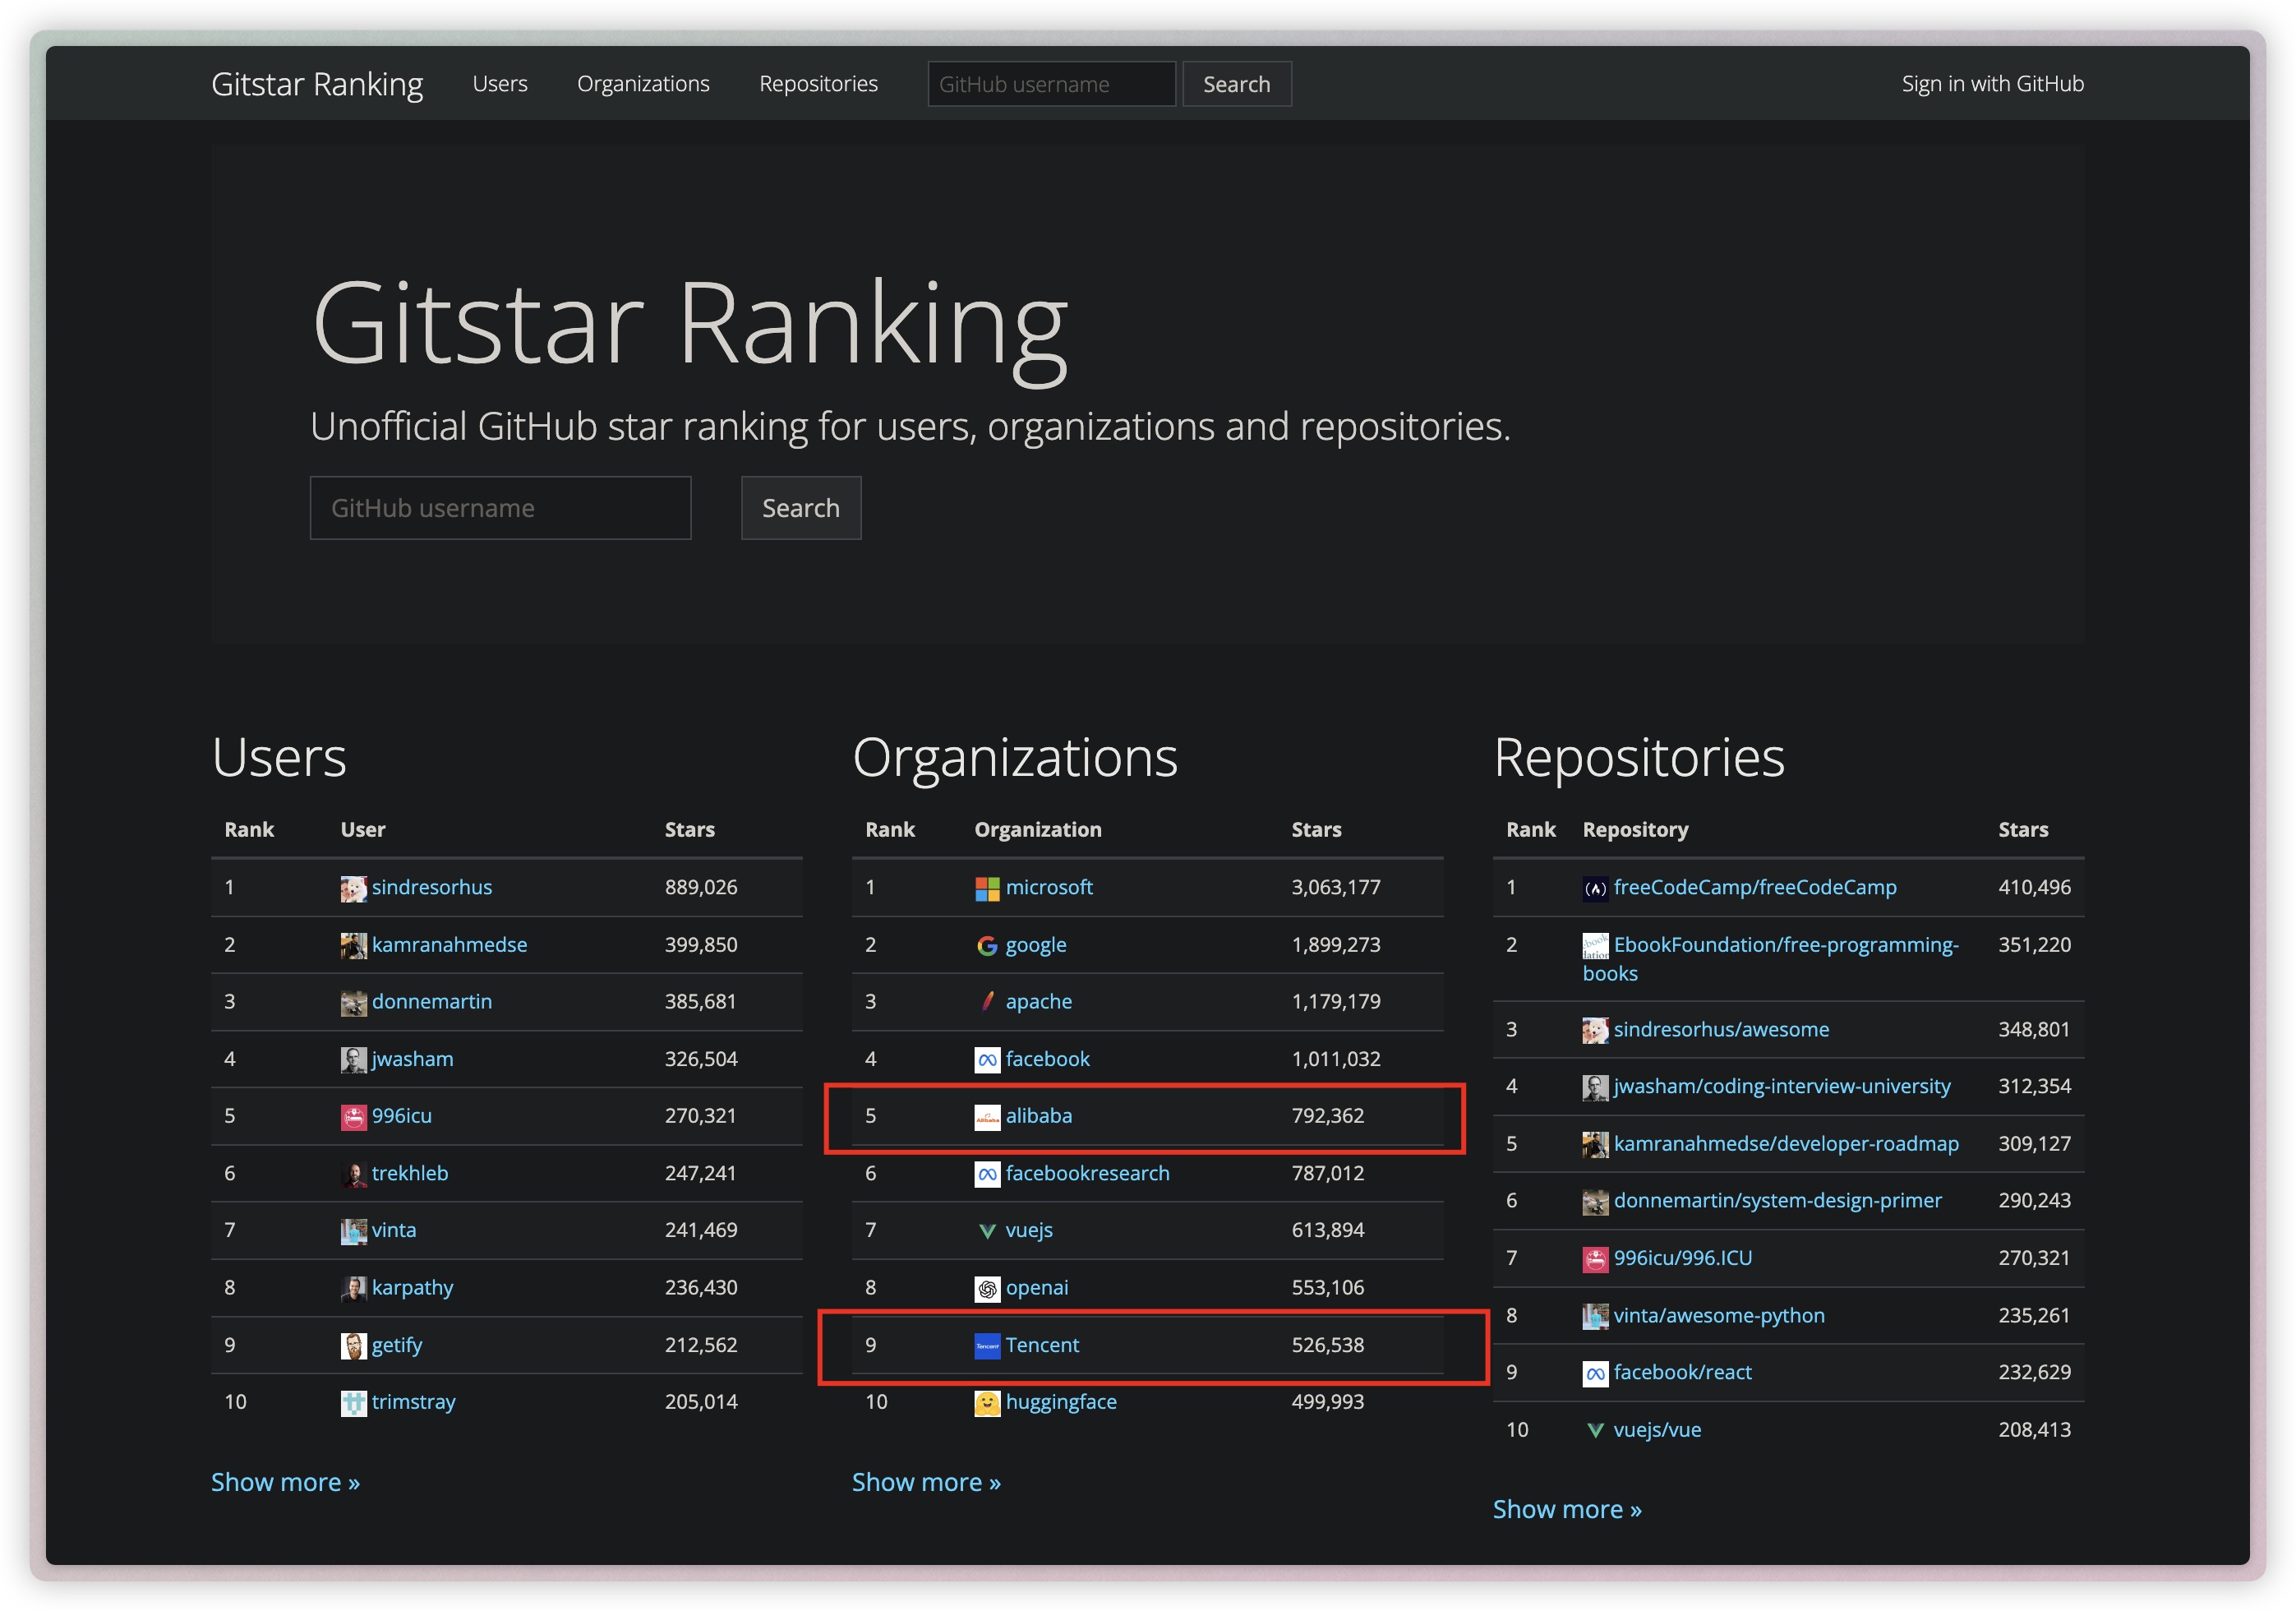Open microsoft organization link
The image size is (2296, 1611).
click(x=1049, y=888)
